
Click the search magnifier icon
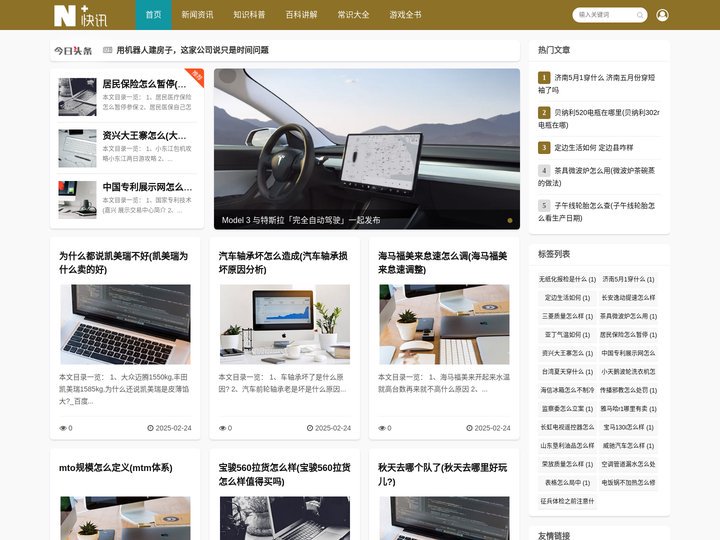pos(640,15)
